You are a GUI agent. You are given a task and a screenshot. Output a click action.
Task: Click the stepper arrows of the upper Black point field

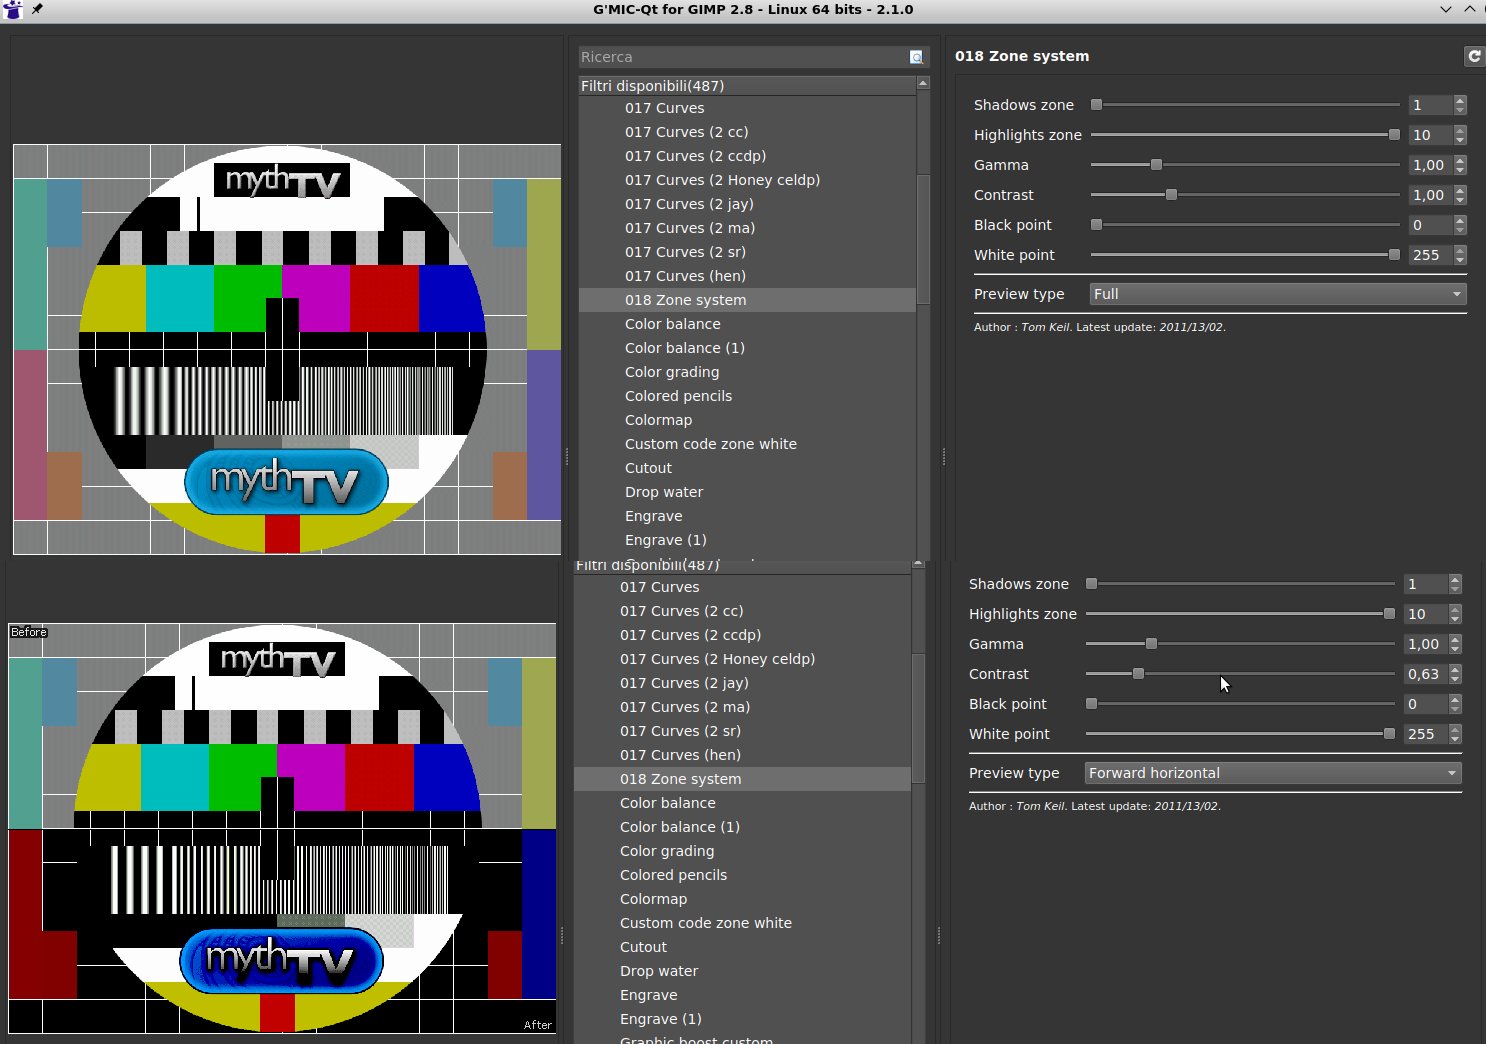(1460, 225)
